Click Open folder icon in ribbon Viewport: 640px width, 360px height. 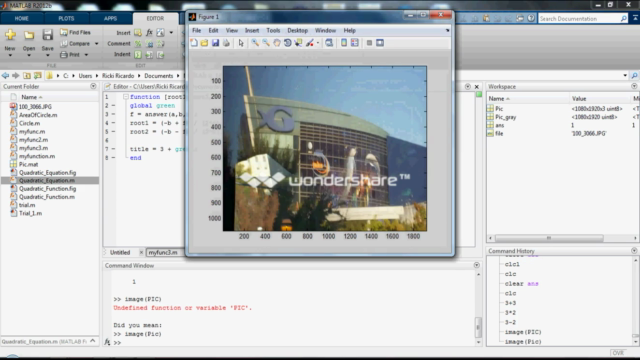click(29, 35)
